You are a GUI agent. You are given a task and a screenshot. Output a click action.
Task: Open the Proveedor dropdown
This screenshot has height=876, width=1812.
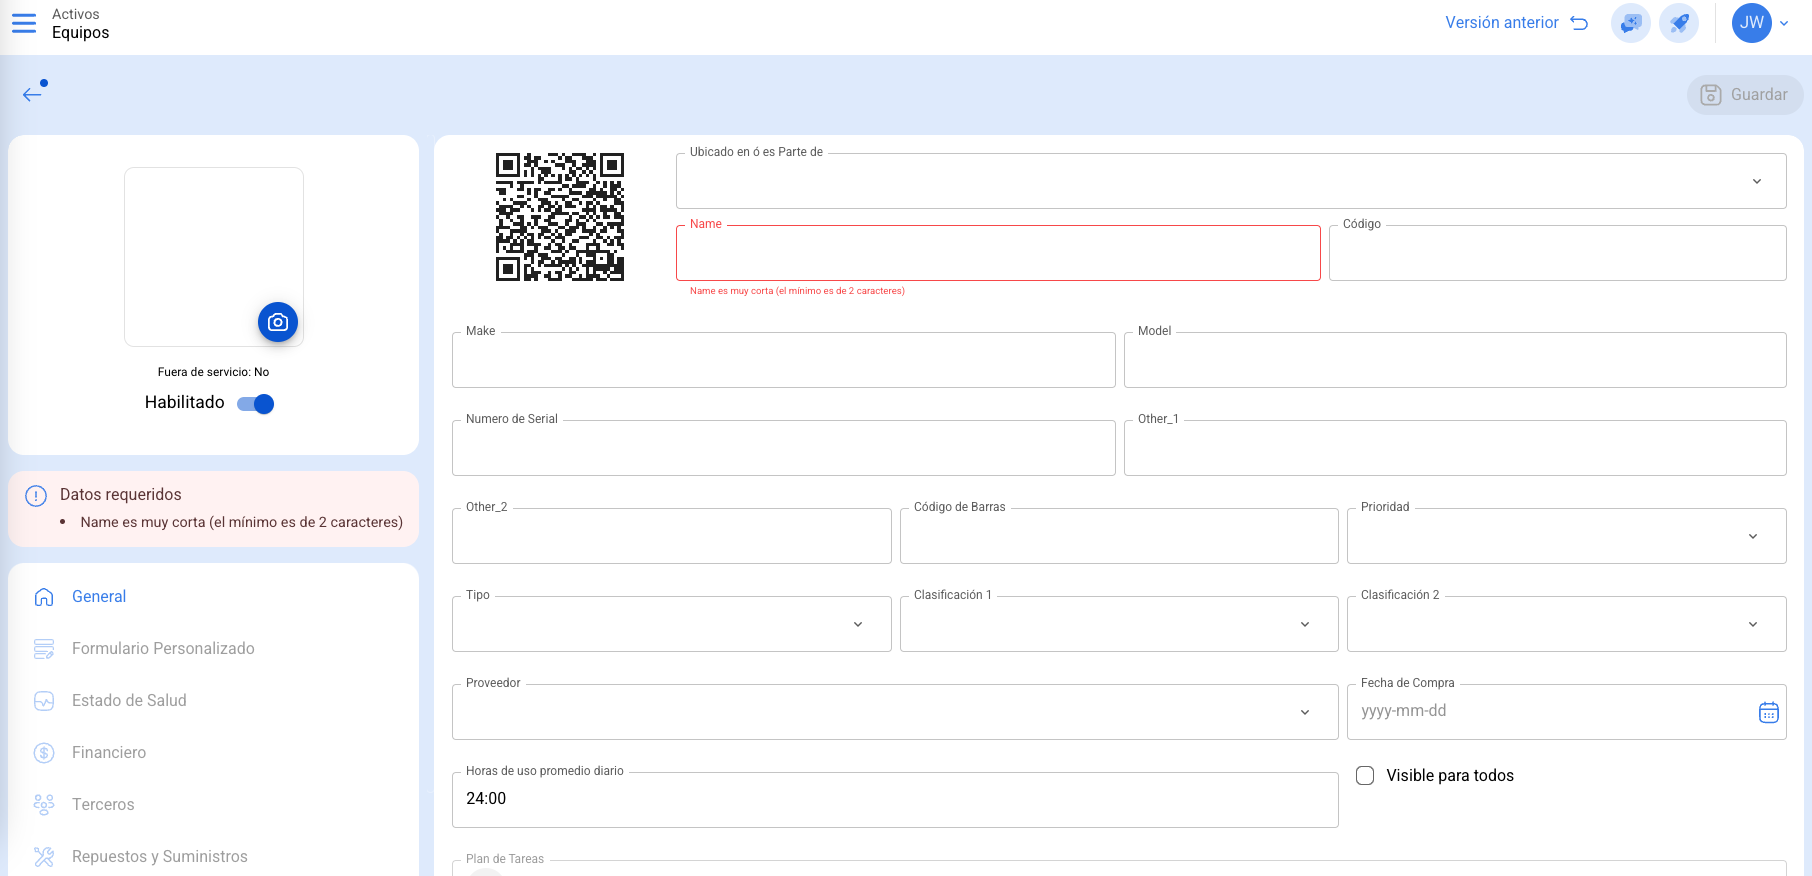pos(1304,713)
